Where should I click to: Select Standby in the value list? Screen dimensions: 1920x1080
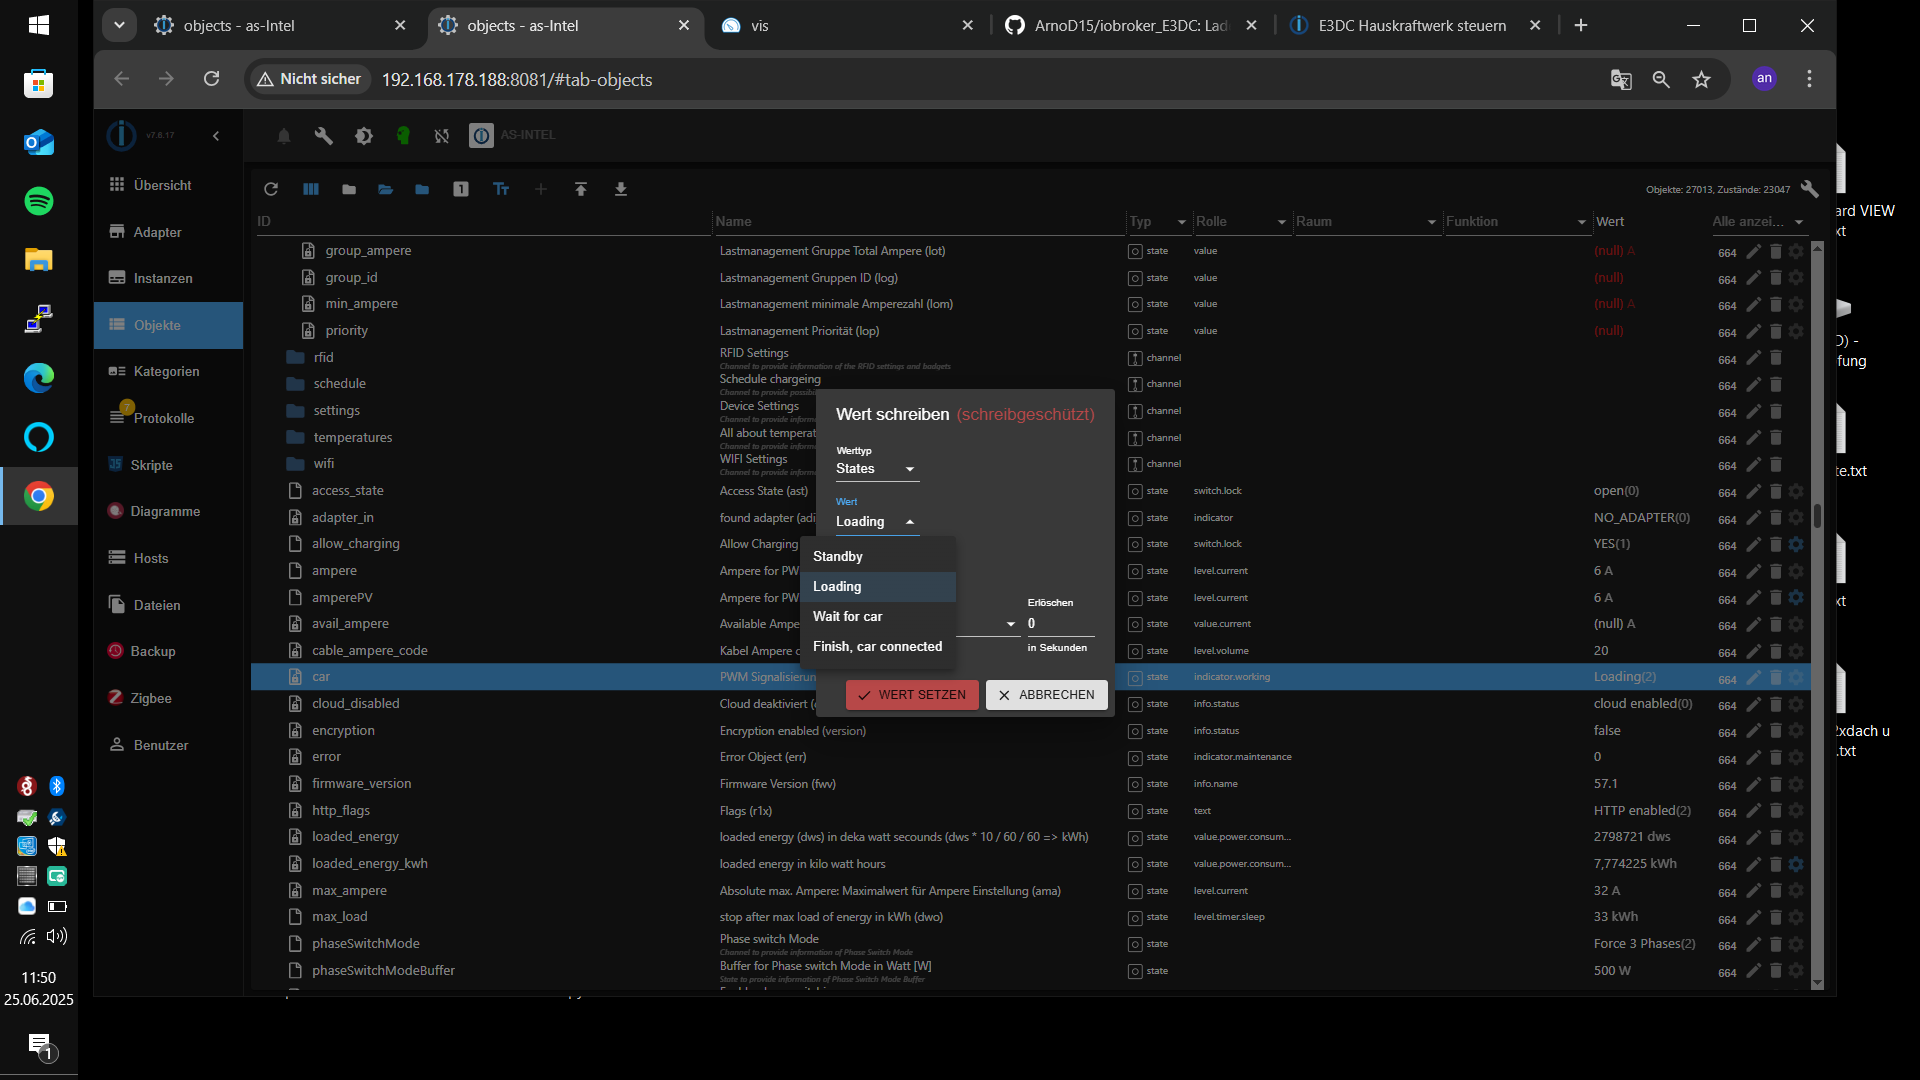point(877,557)
